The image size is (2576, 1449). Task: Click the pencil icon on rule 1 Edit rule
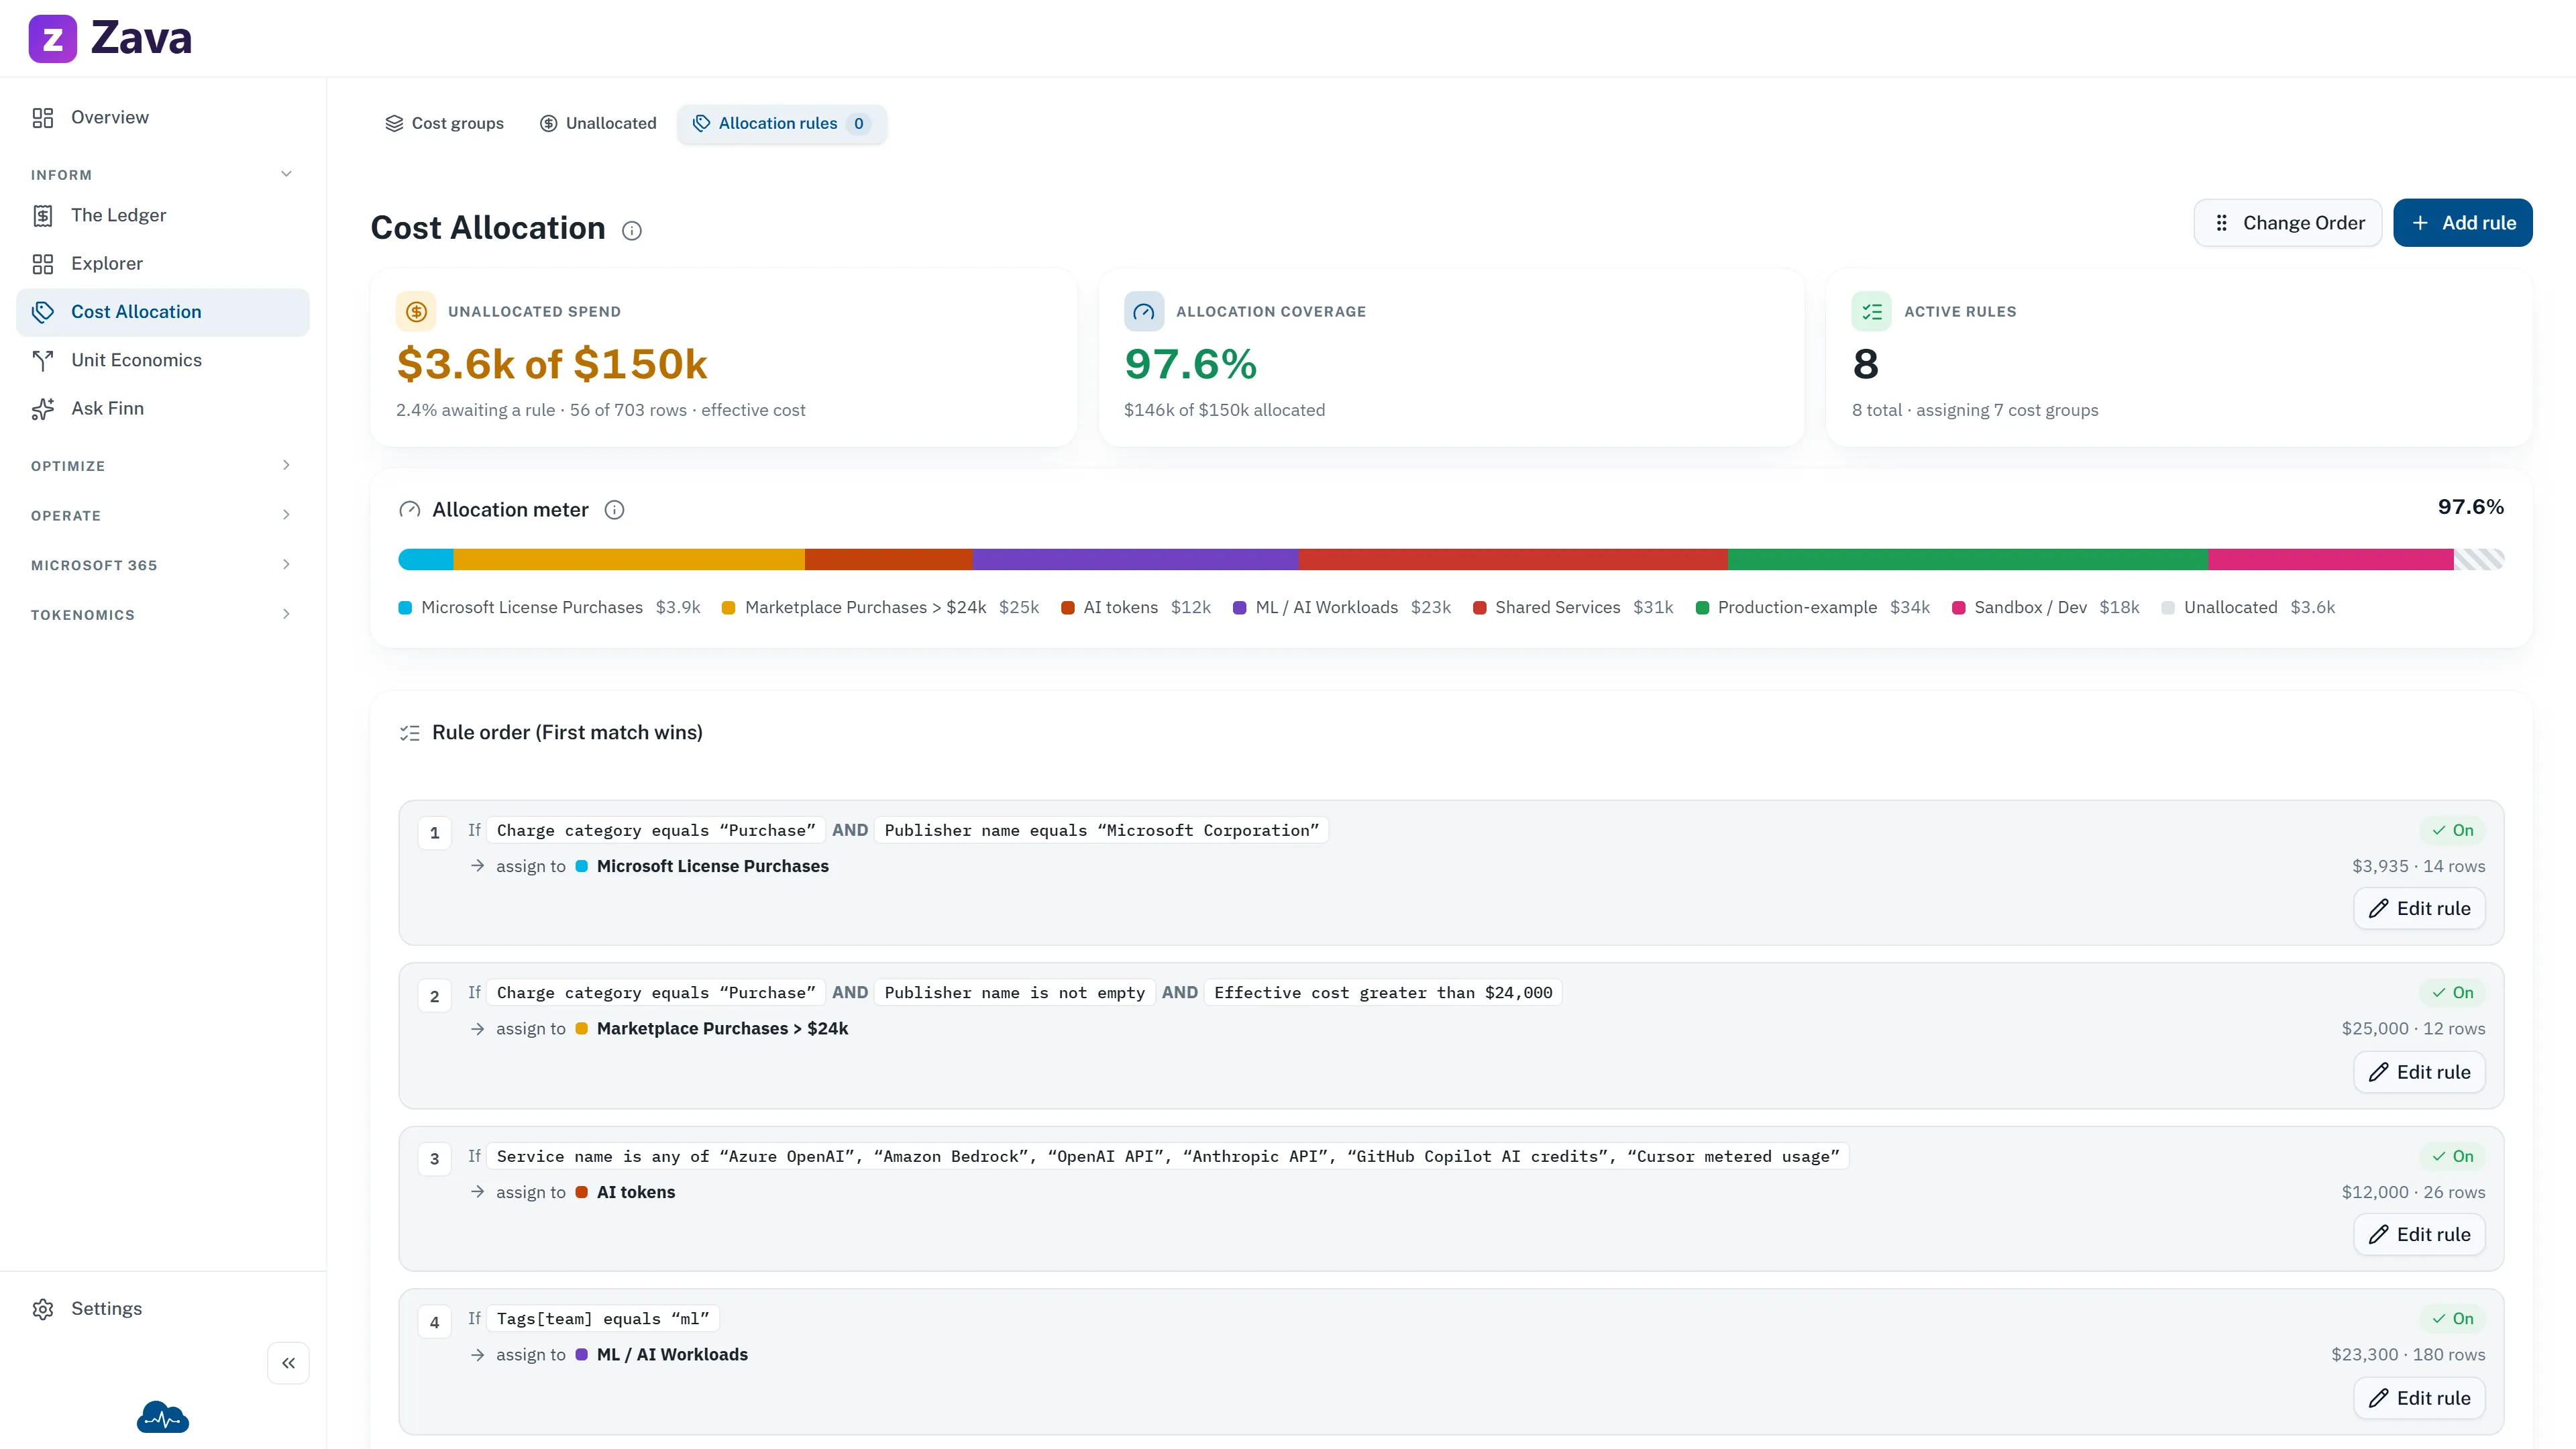coord(2379,909)
